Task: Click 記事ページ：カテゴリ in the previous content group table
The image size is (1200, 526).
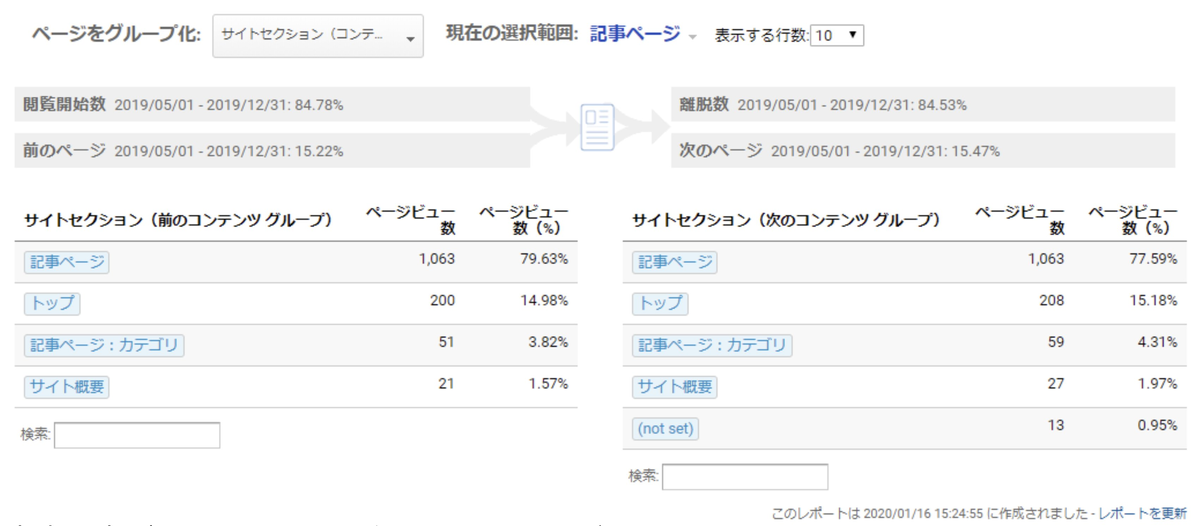Action: click(x=104, y=345)
